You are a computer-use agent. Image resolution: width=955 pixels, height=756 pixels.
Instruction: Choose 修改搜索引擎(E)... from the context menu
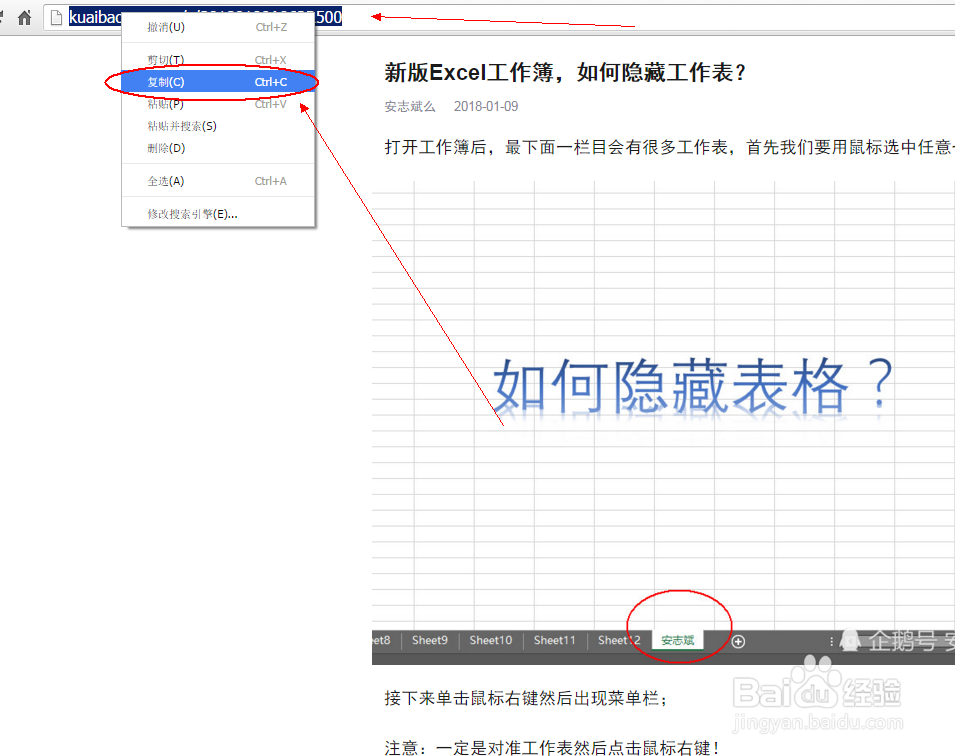click(218, 214)
